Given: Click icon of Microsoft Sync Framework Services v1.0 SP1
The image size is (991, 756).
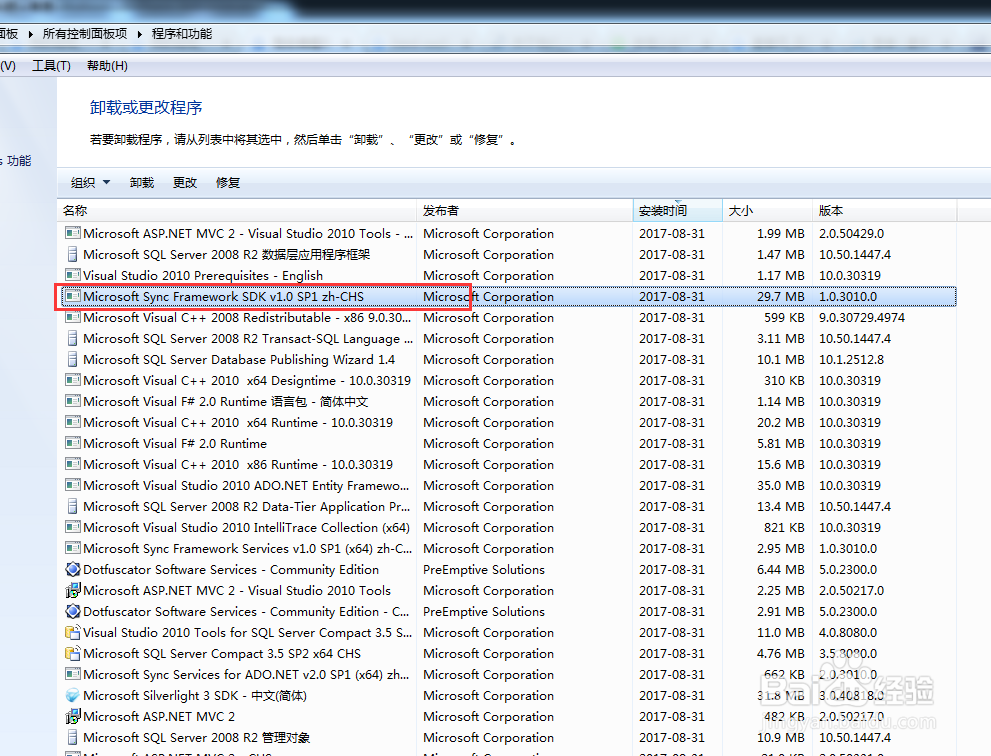Looking at the screenshot, I should click(x=73, y=548).
